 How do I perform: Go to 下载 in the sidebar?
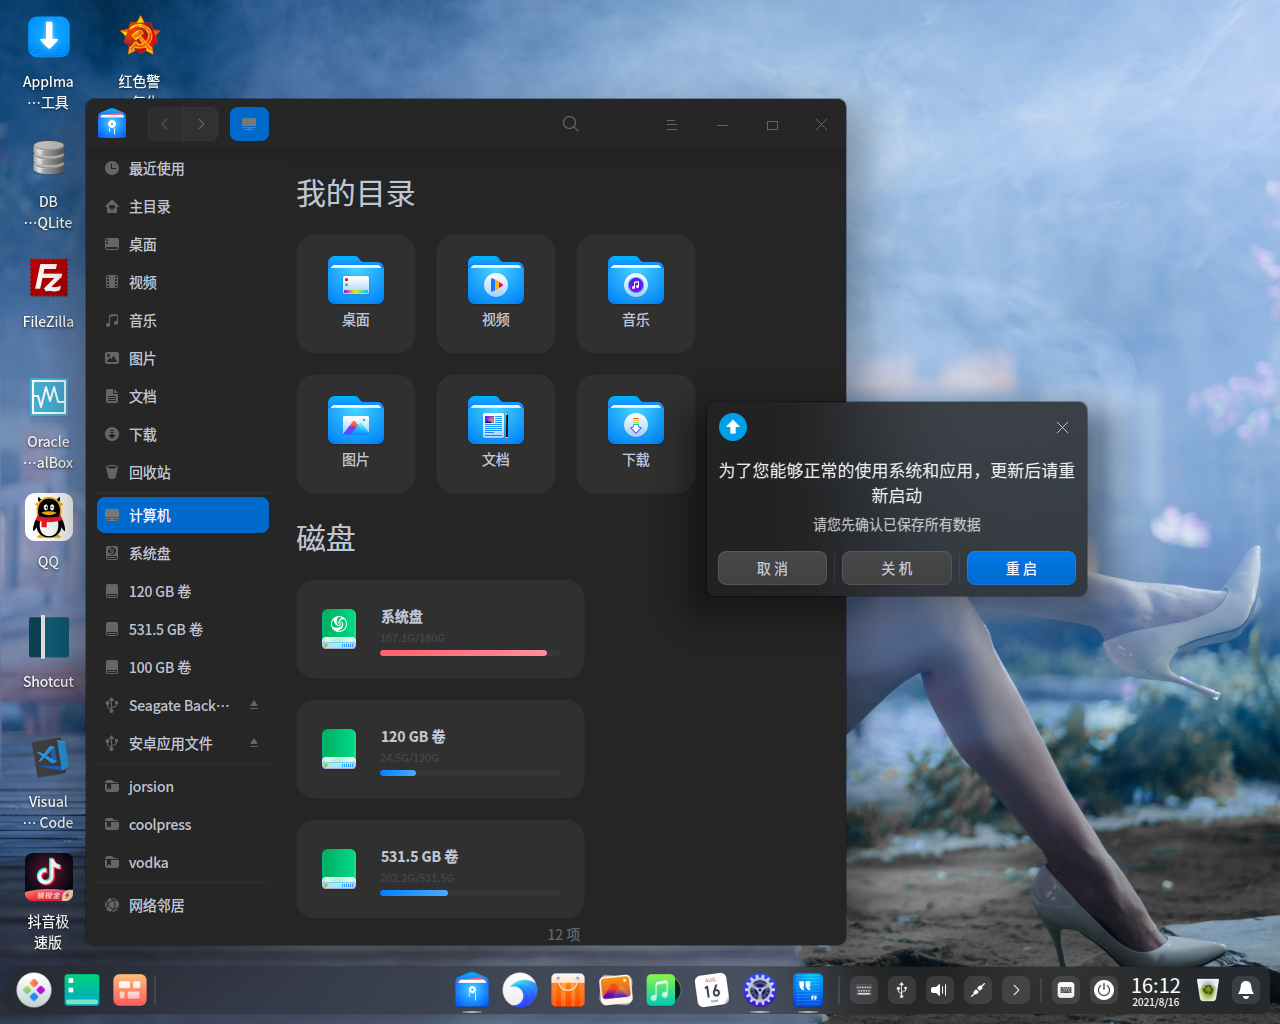pyautogui.click(x=183, y=435)
